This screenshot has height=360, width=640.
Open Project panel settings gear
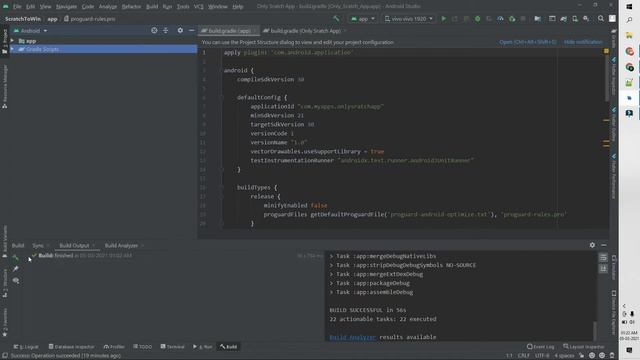(180, 31)
